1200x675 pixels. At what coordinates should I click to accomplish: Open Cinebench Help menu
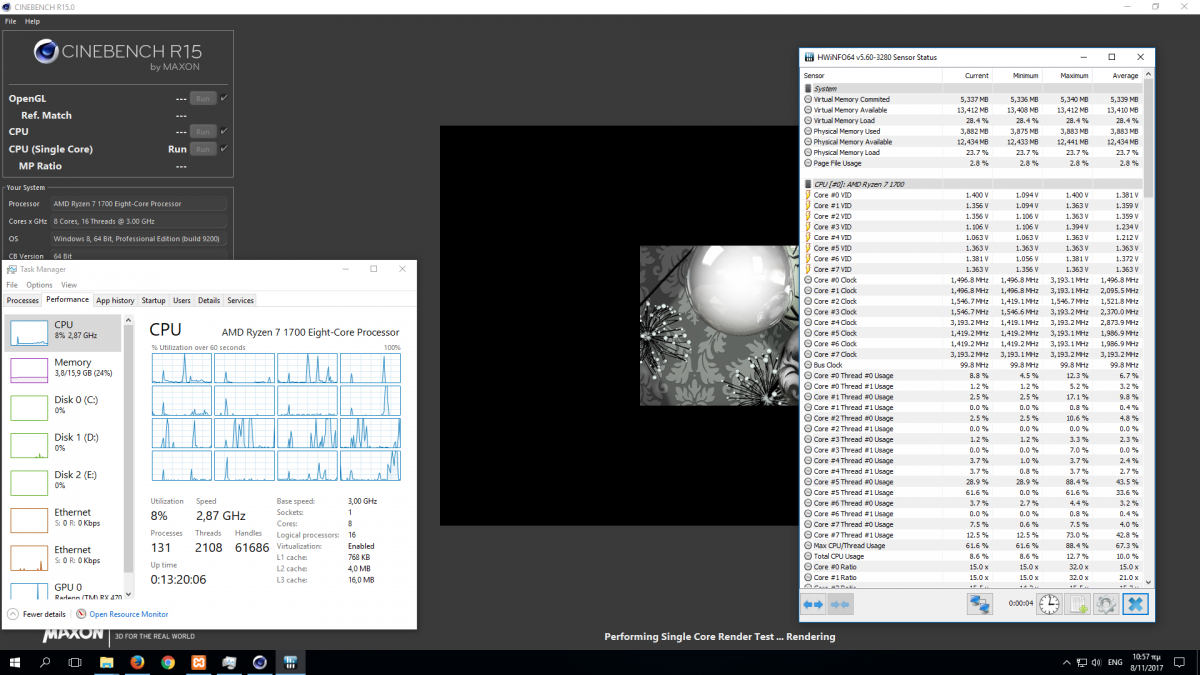[x=33, y=21]
